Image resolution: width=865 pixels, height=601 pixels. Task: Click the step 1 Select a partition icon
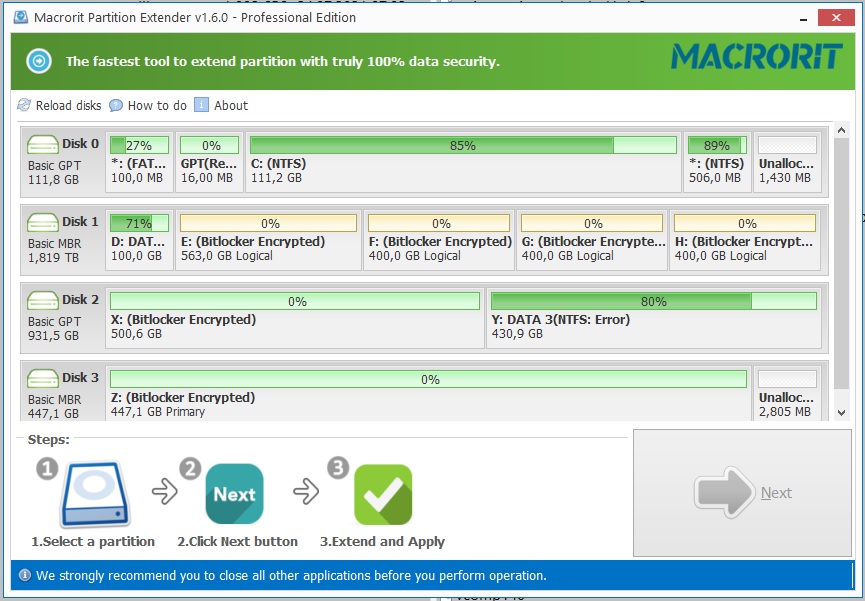(93, 495)
